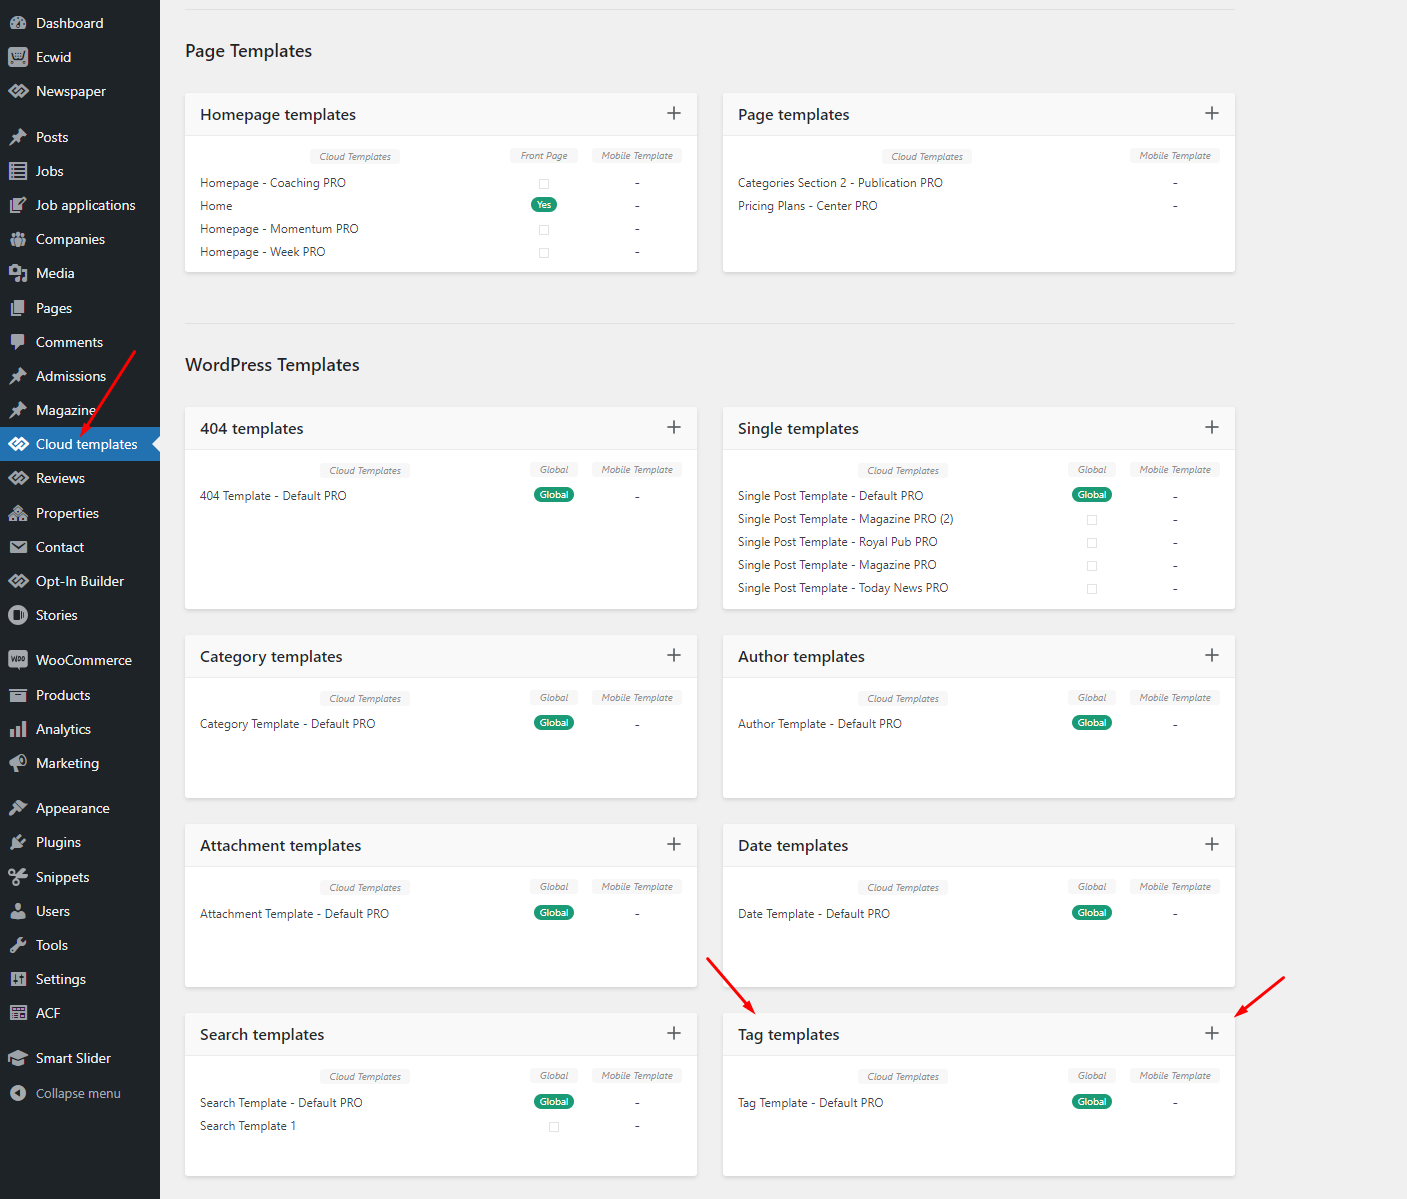The width and height of the screenshot is (1407, 1199).
Task: Click the Newspaper theme icon
Action: point(18,91)
